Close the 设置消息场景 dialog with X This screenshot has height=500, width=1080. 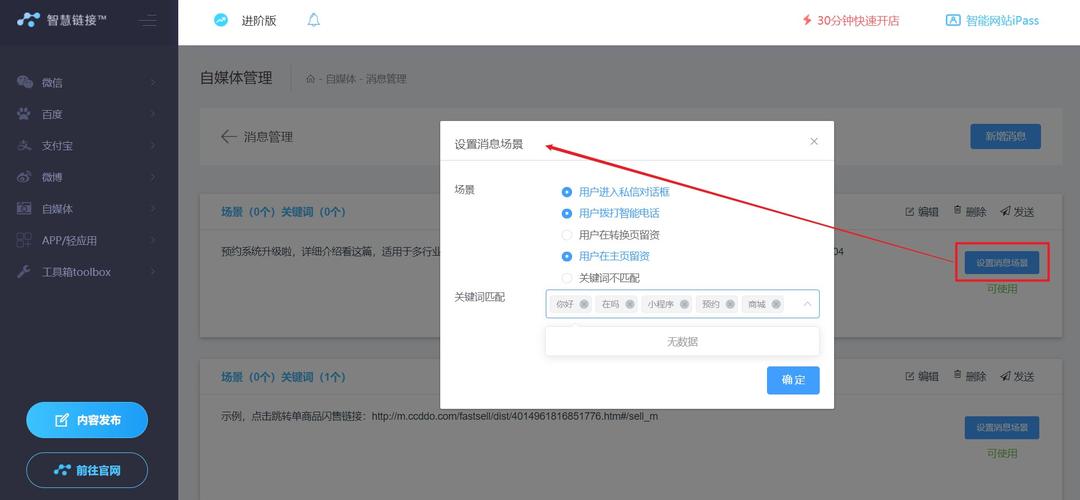814,141
